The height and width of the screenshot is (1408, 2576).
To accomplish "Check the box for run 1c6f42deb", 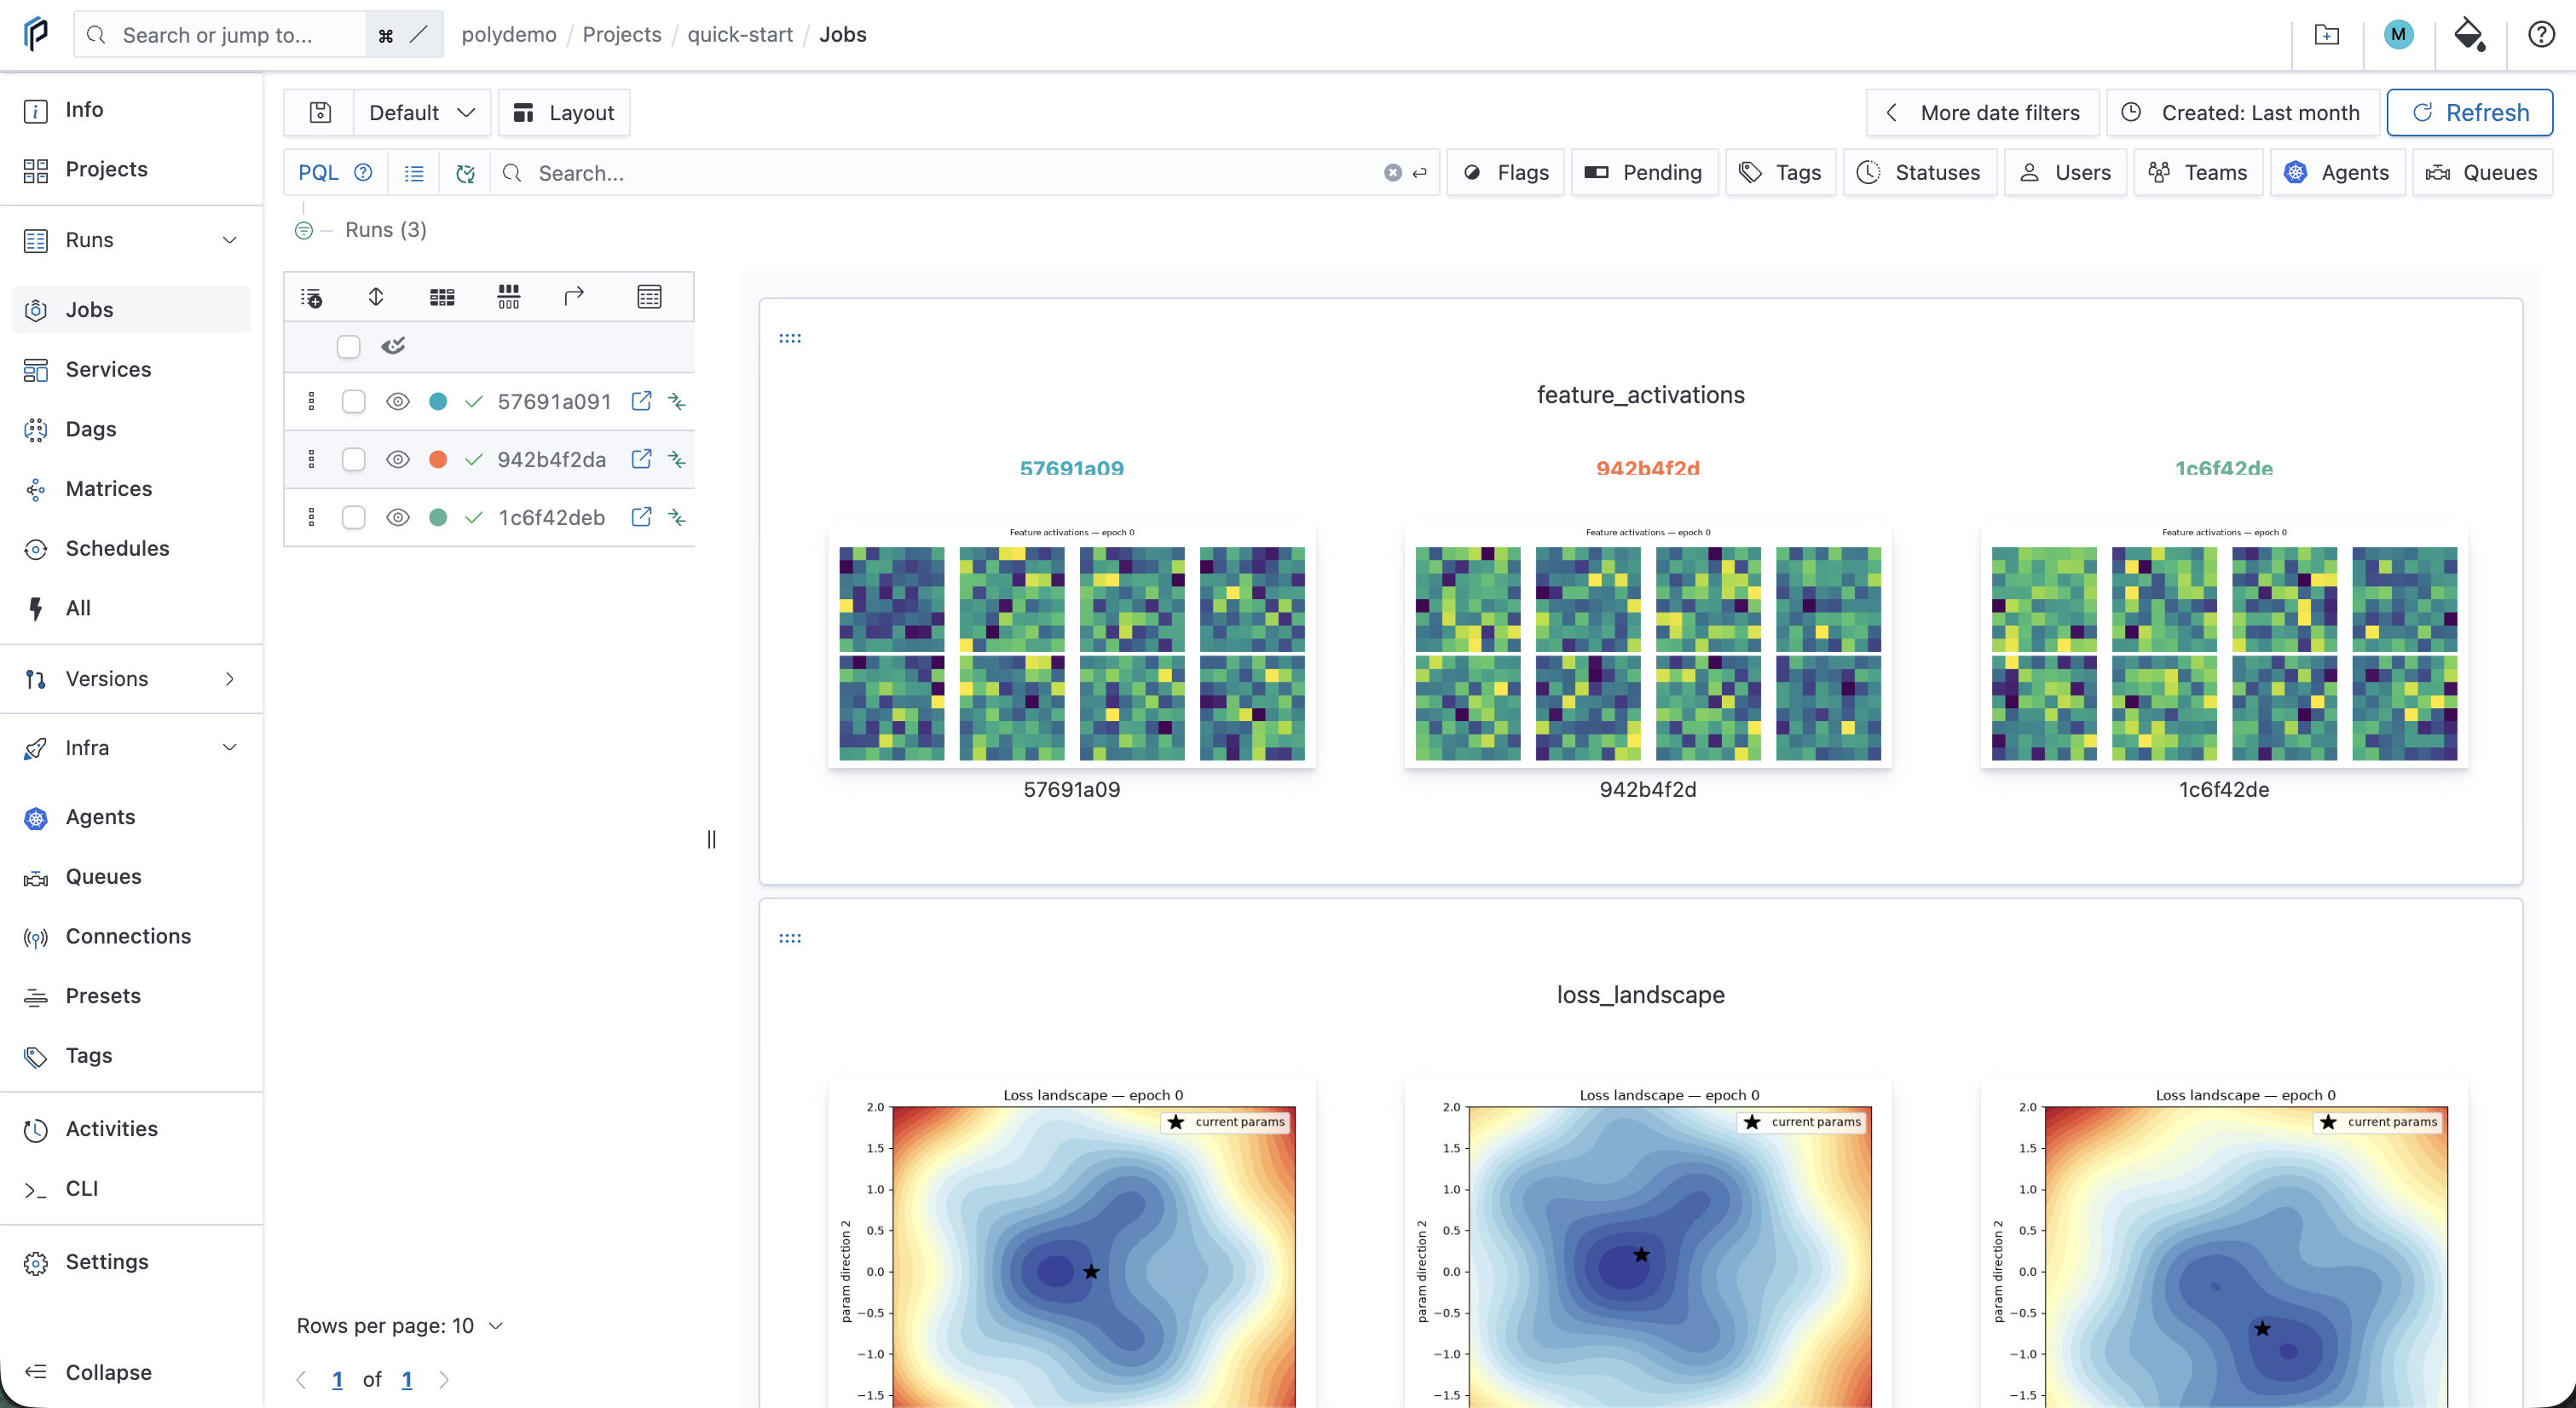I will click(353, 518).
